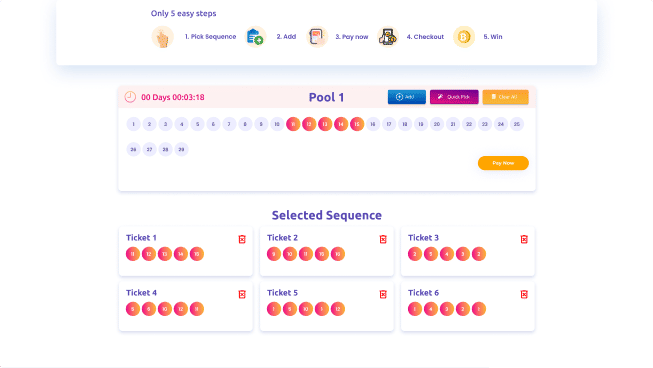Delete Ticket 1 with trash icon
The image size is (653, 368).
click(242, 239)
